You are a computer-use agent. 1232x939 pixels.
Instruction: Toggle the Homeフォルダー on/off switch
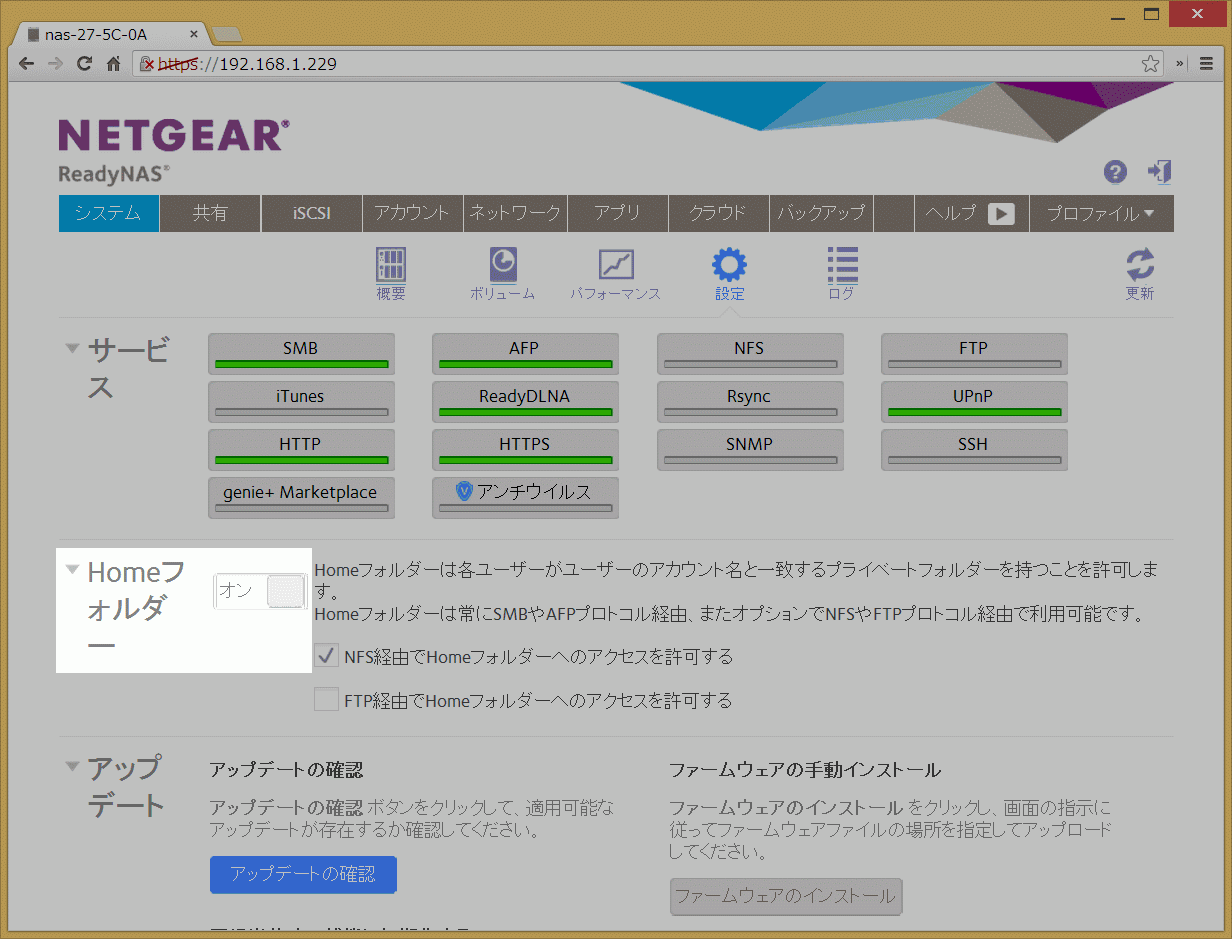tap(259, 591)
